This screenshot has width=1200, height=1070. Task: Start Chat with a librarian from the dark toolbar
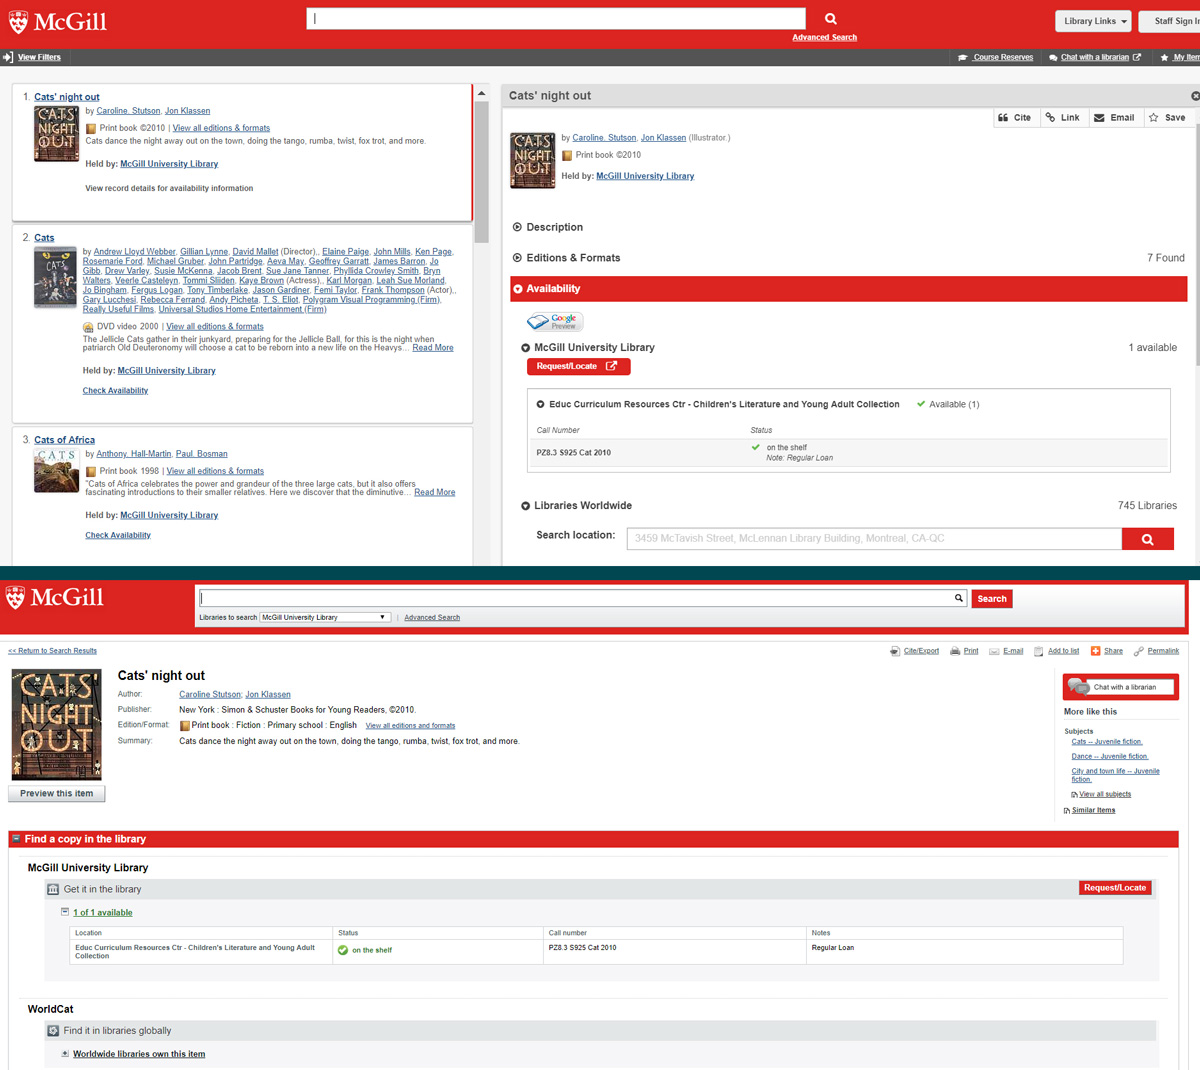pyautogui.click(x=1095, y=57)
